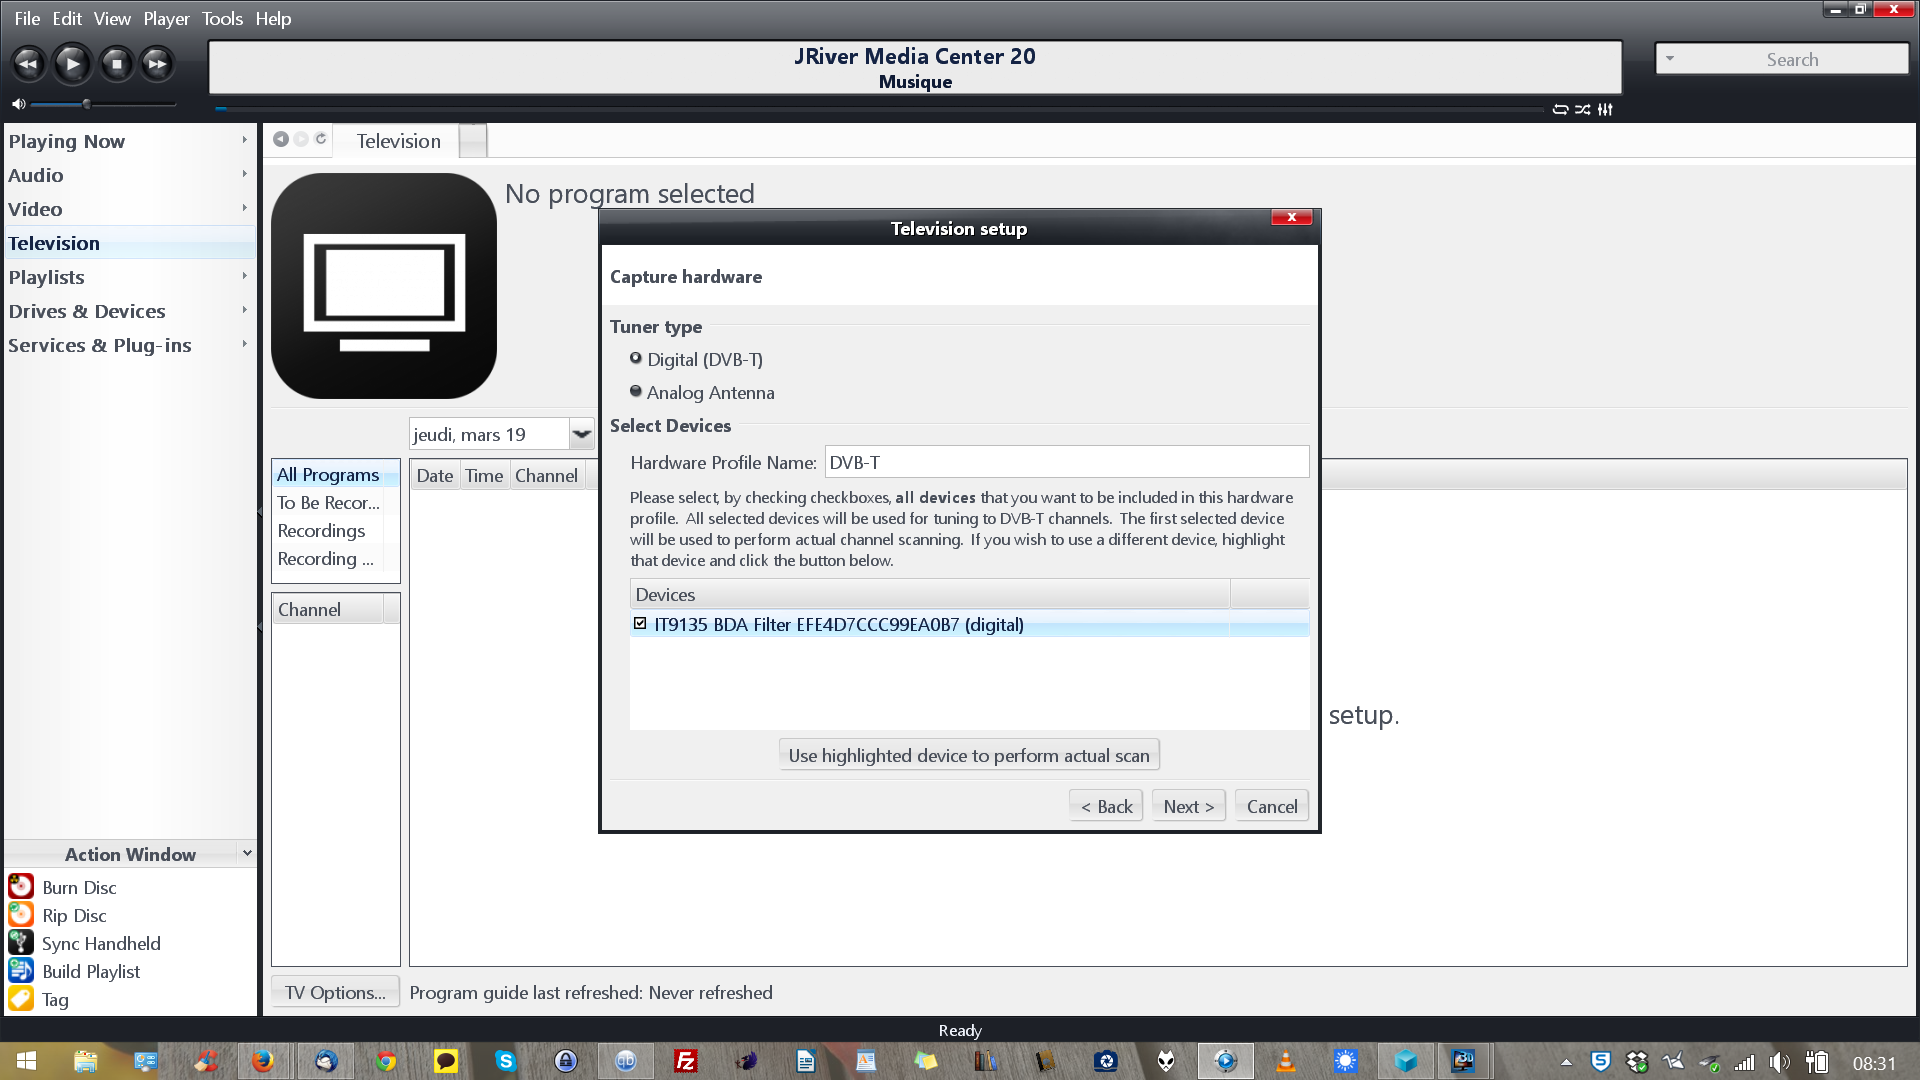Click the Burn Disc icon

21,886
